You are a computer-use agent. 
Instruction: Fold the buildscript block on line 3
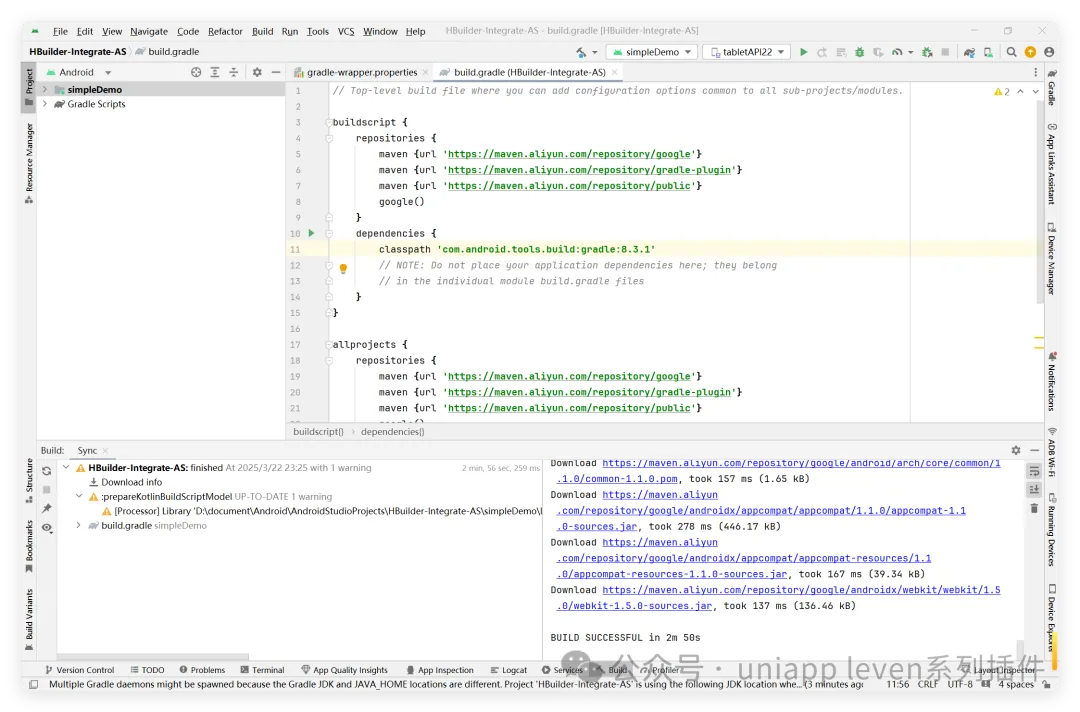pyautogui.click(x=329, y=122)
